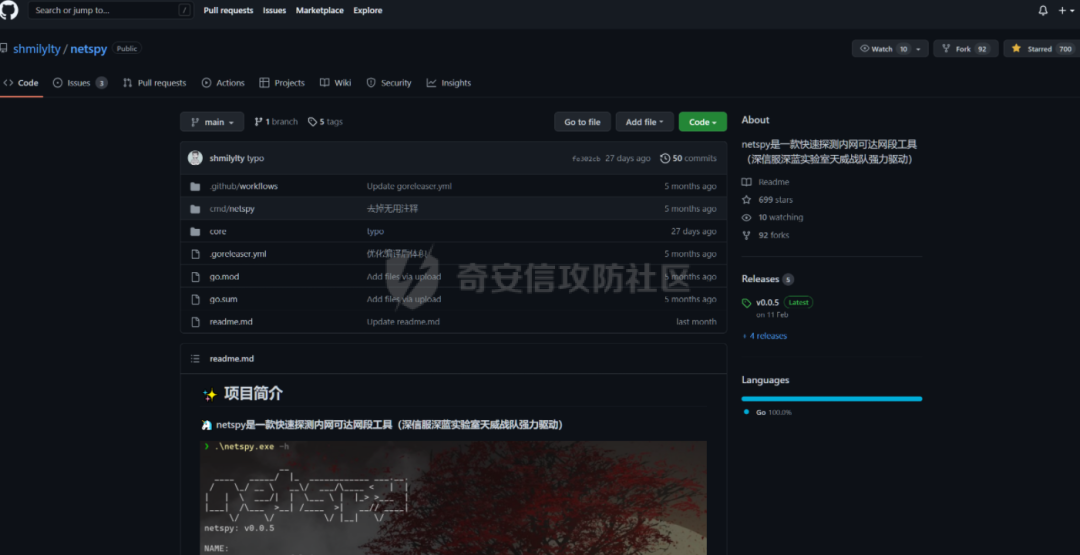Open the readme outline list icon
Image resolution: width=1080 pixels, height=555 pixels.
[195, 359]
